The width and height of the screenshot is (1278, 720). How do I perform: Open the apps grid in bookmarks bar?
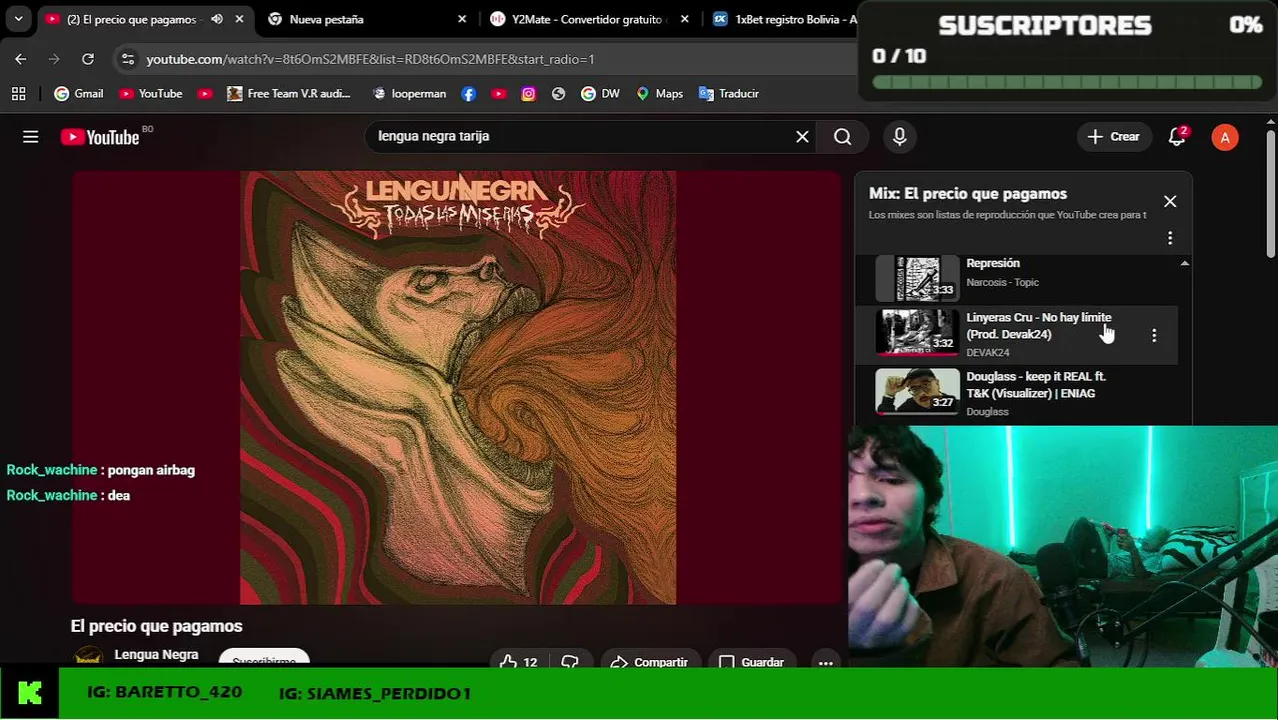[x=18, y=93]
